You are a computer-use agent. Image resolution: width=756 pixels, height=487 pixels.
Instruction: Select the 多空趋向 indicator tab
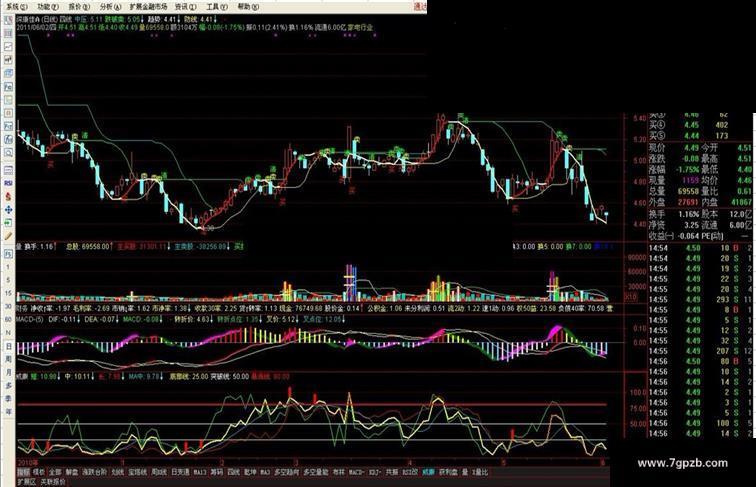pos(287,472)
